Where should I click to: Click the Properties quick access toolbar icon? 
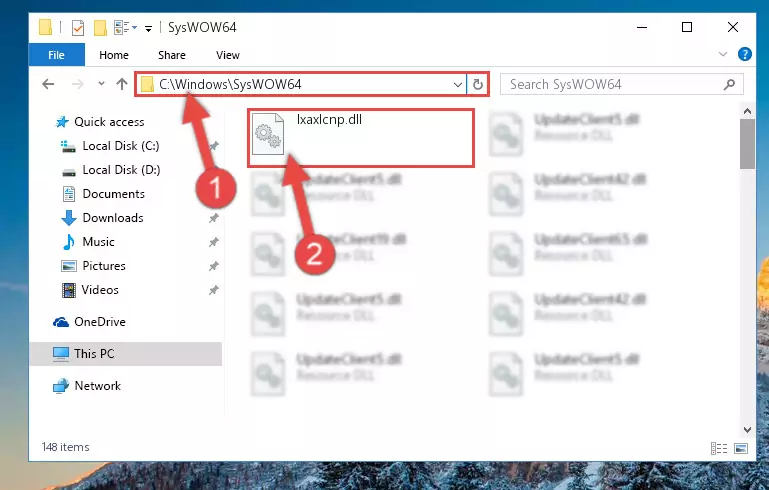tap(77, 28)
